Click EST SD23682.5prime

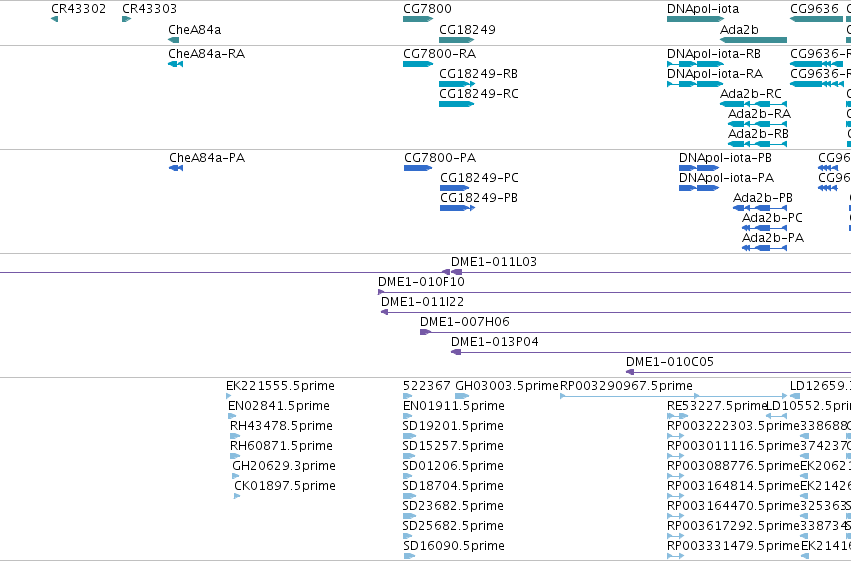(x=409, y=517)
